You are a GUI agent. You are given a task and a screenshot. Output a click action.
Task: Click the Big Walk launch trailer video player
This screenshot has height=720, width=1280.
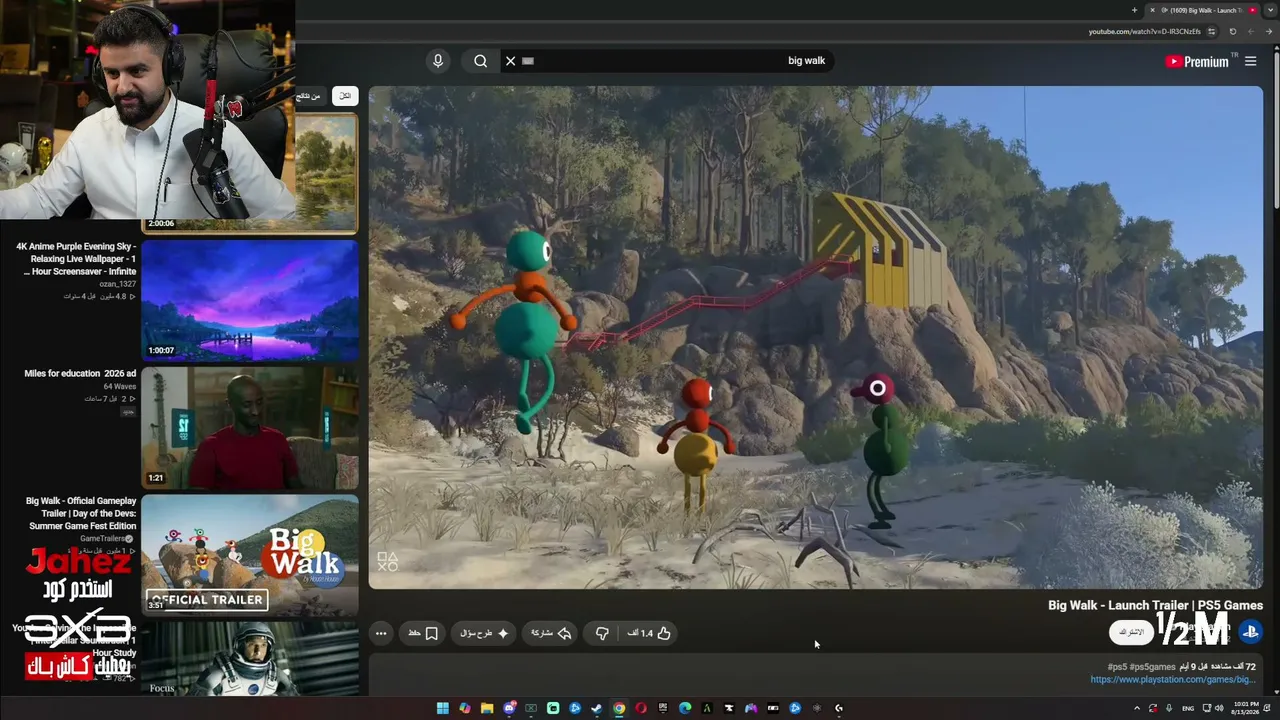click(x=816, y=338)
